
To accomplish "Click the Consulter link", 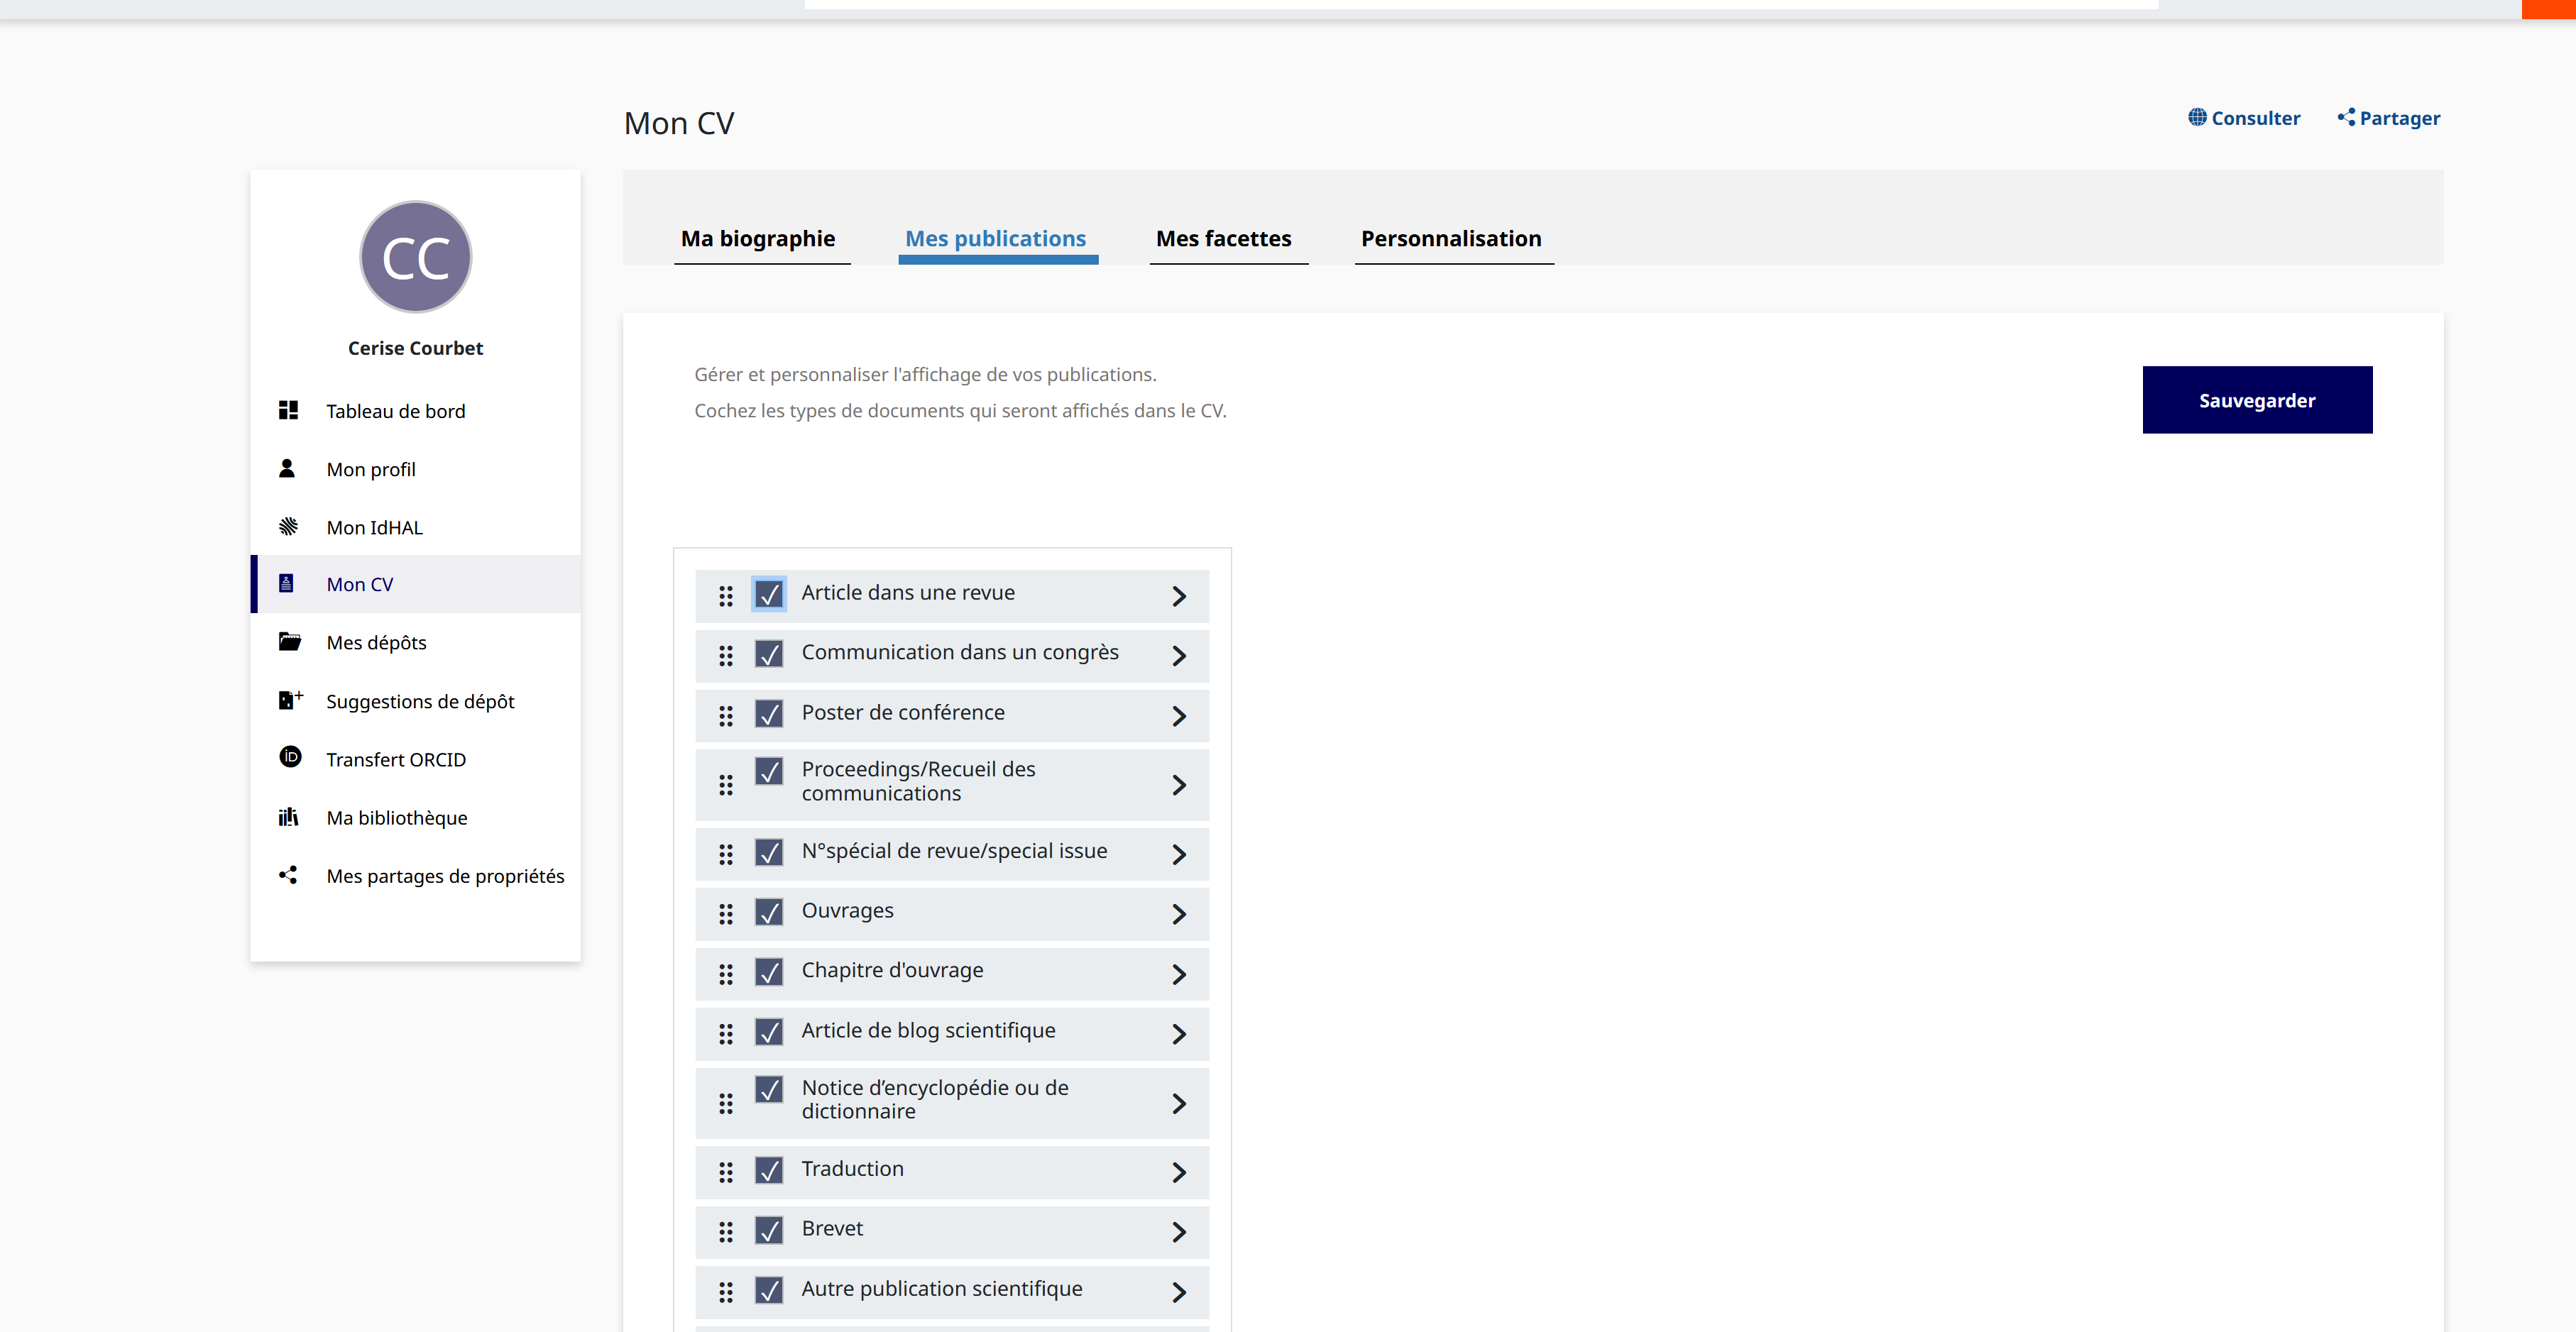I will 2247,117.
